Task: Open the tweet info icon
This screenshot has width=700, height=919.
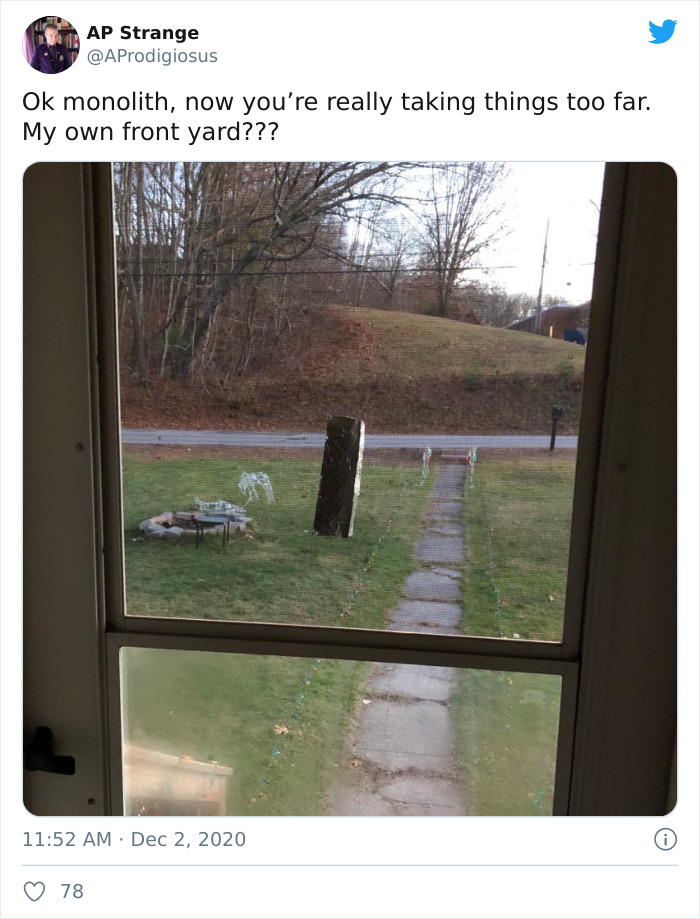Action: pyautogui.click(x=665, y=839)
